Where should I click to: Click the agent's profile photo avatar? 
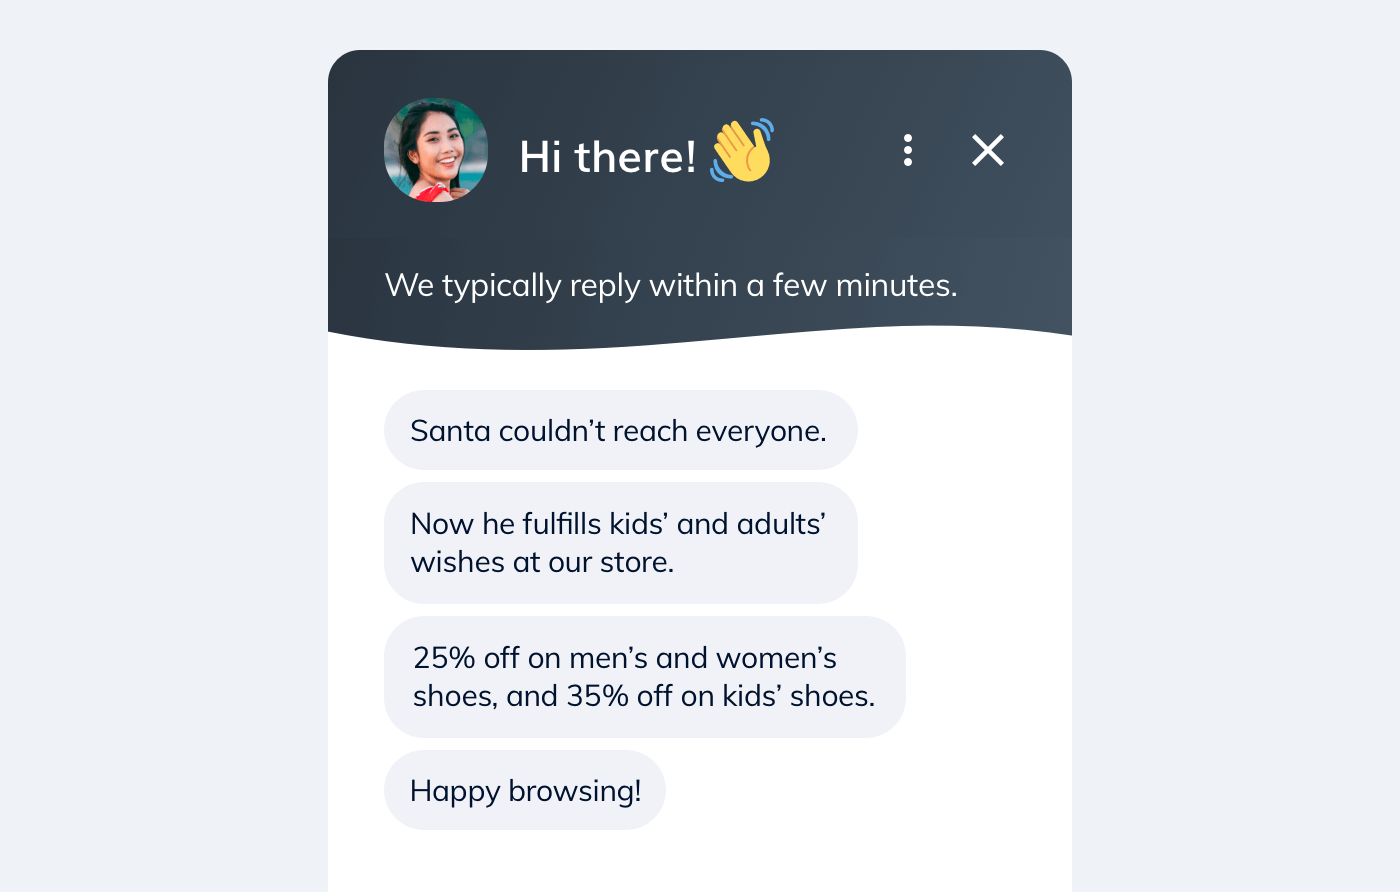coord(436,150)
